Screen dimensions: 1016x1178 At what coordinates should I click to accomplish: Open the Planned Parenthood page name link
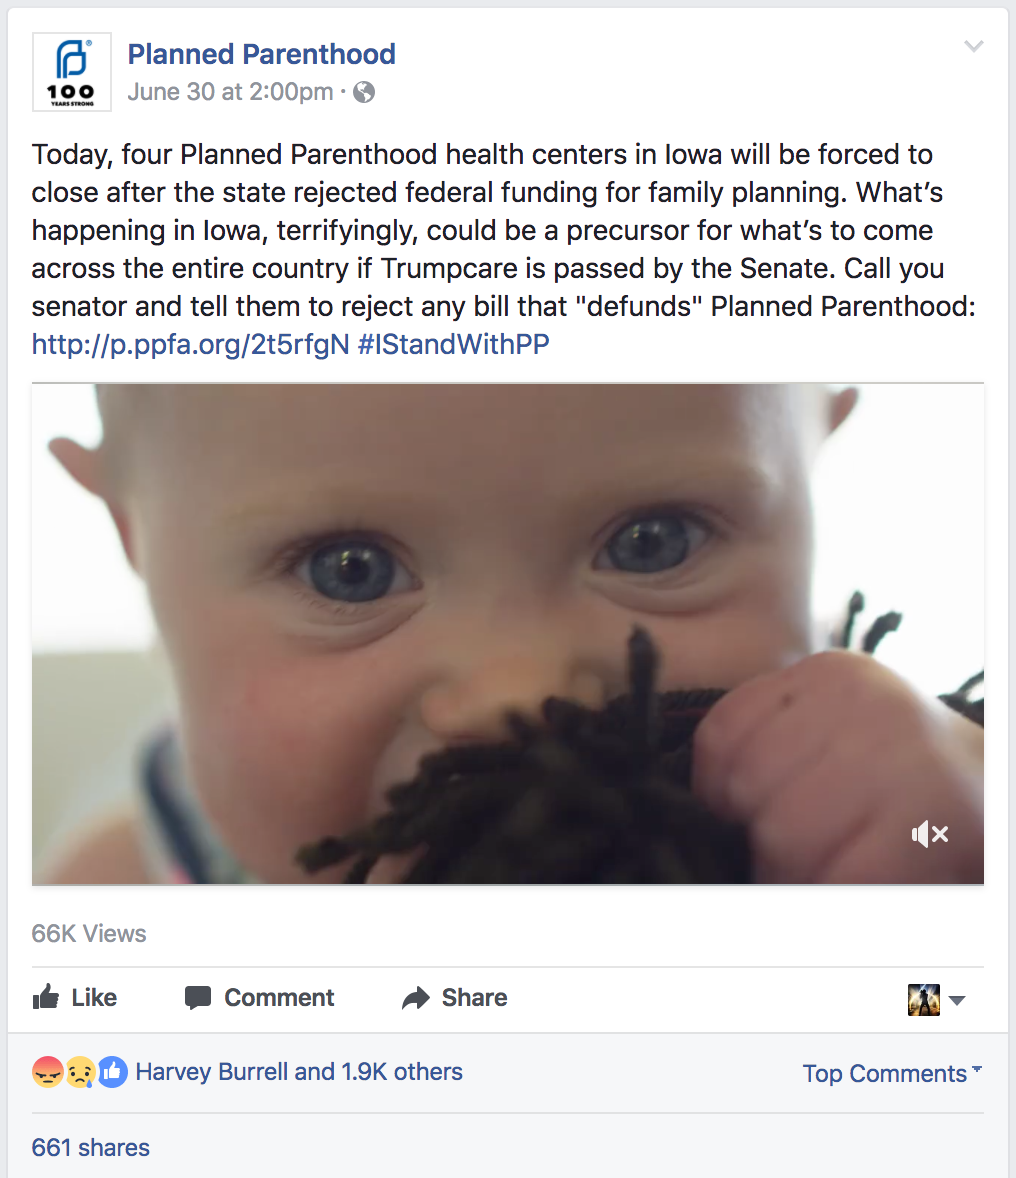(262, 54)
